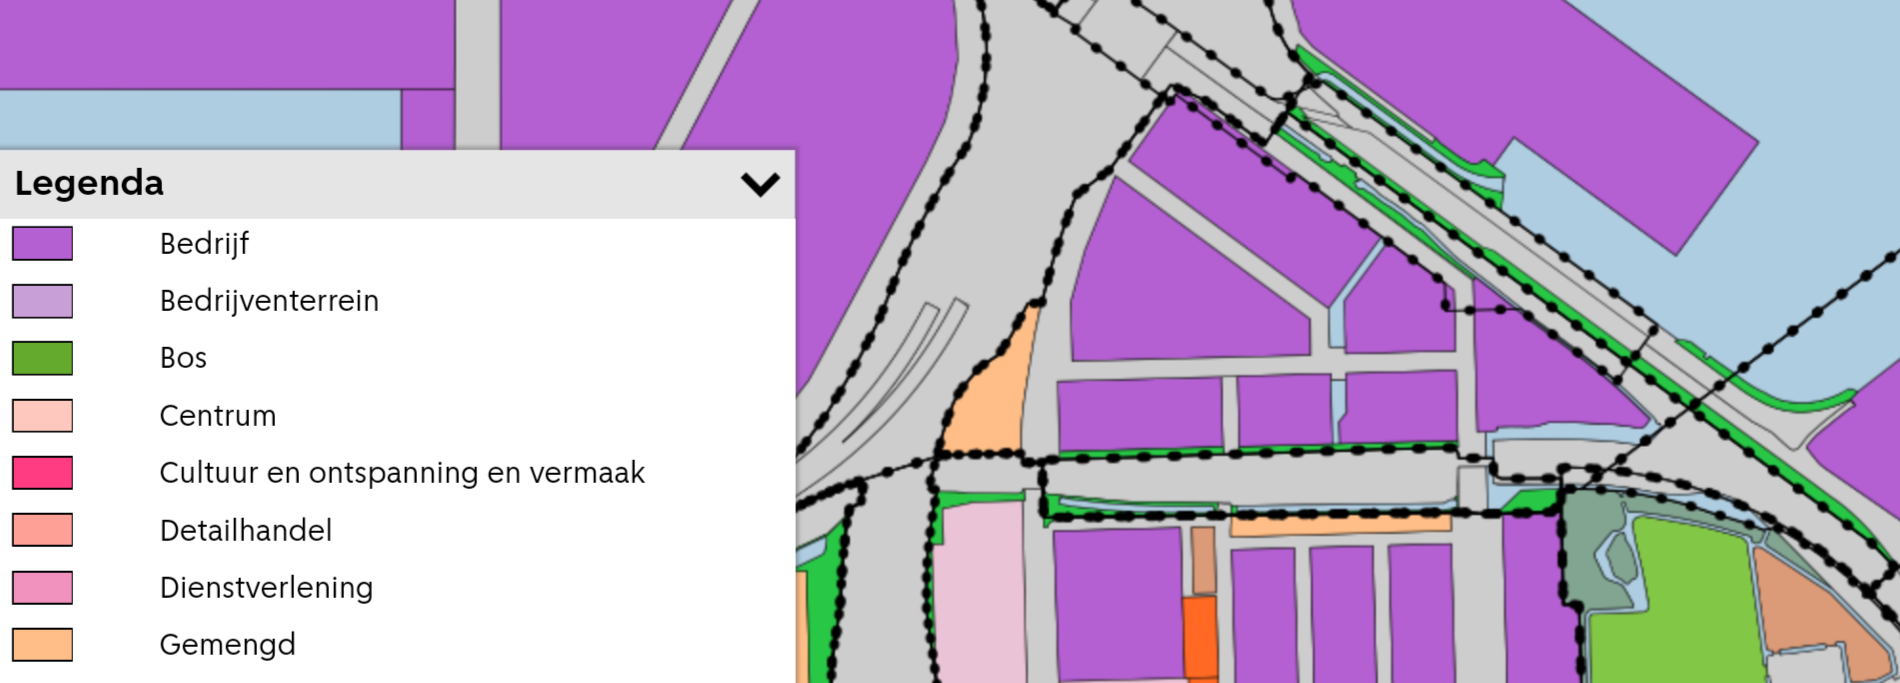Click the Centrum legend label
This screenshot has width=1900, height=683.
point(217,415)
